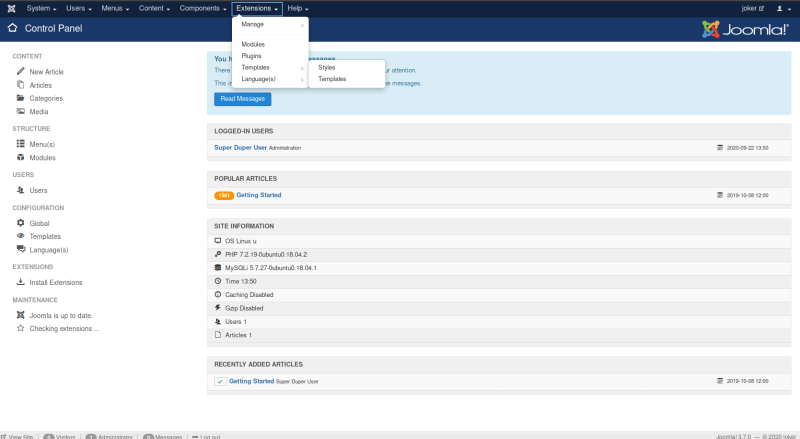The height and width of the screenshot is (439, 800).
Task: Click the Joomla logo icon in top bar
Action: pos(11,8)
